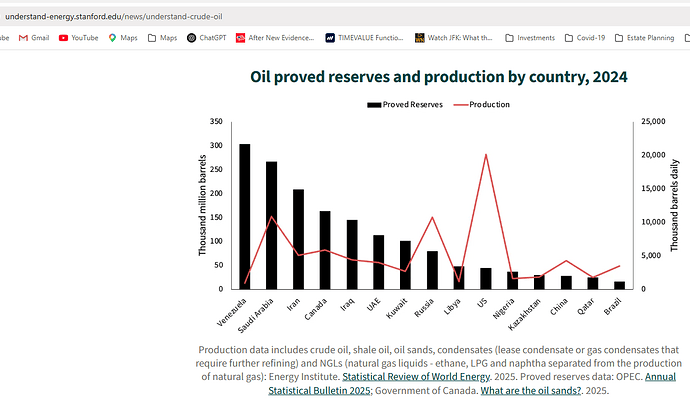Open the What are the oil sands? link
Image resolution: width=690 pixels, height=400 pixels.
coord(531,390)
